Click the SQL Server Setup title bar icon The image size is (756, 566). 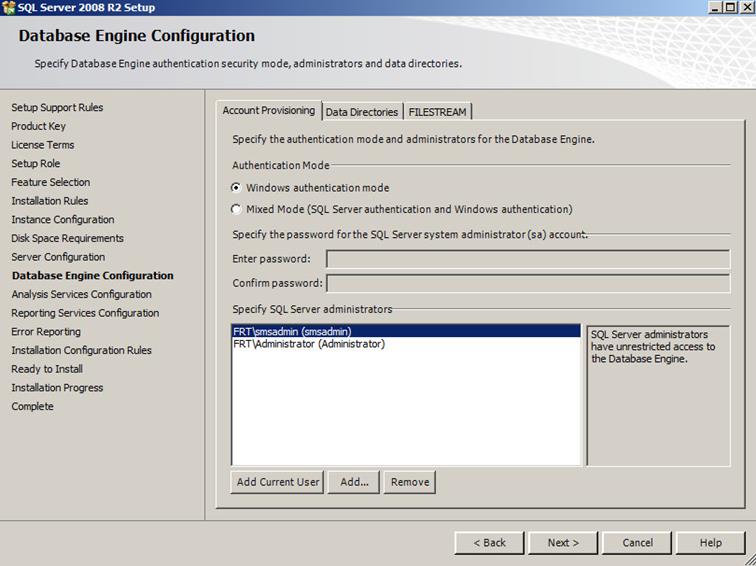tap(8, 7)
